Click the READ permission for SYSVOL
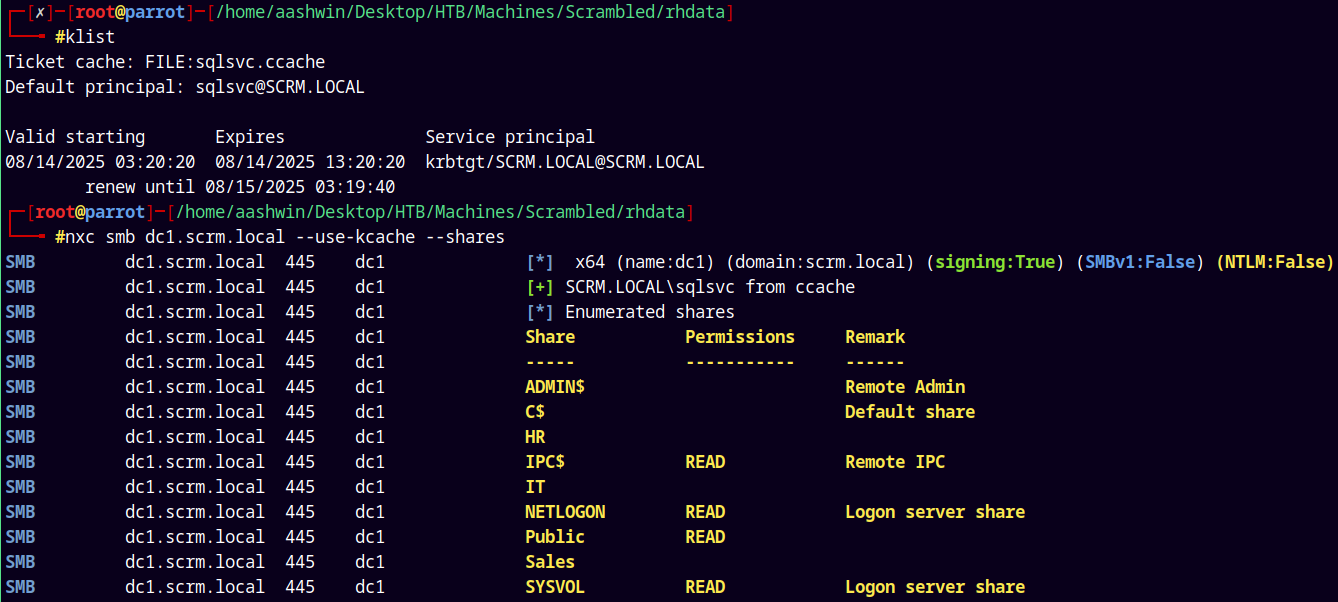1338x602 pixels. (x=705, y=587)
